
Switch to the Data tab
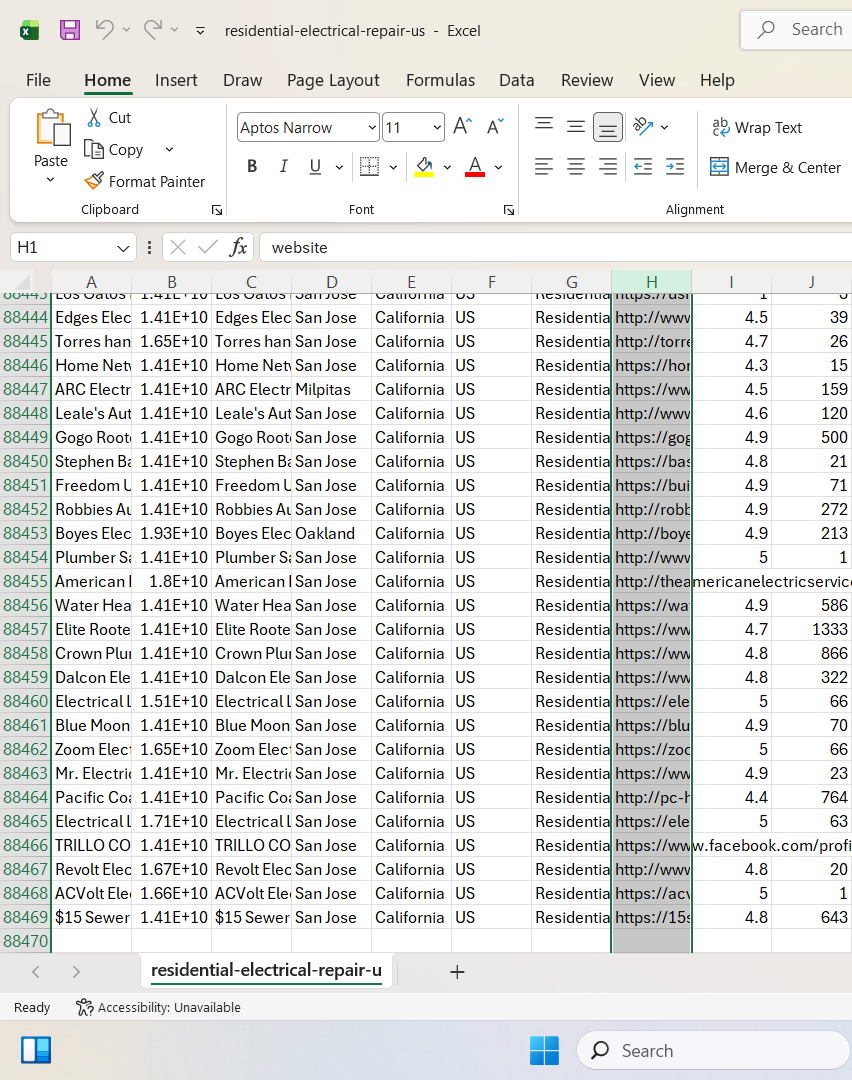(517, 80)
